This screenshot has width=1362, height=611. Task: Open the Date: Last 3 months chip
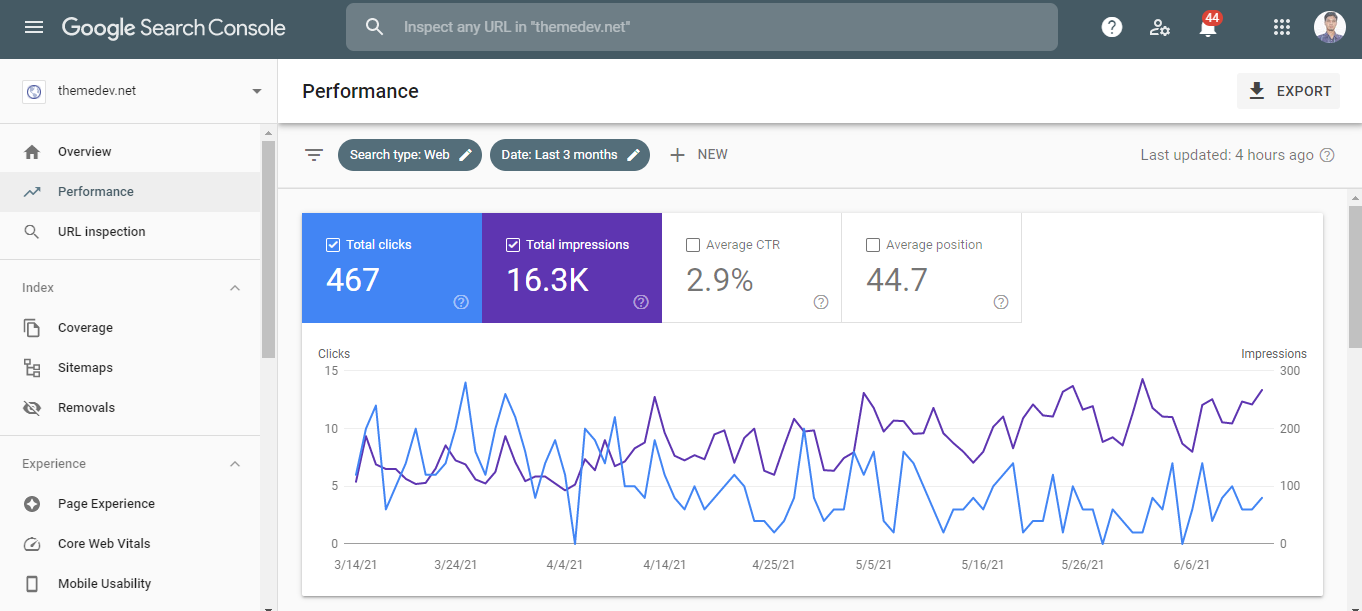tap(570, 155)
